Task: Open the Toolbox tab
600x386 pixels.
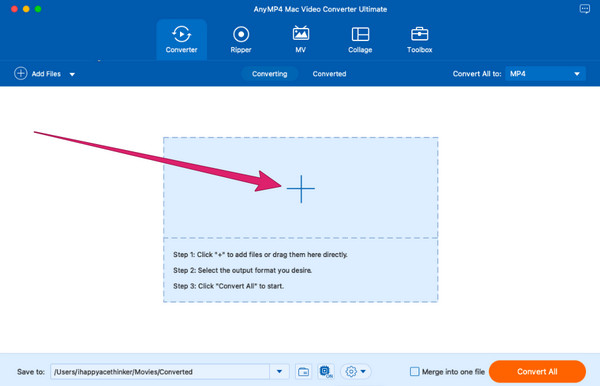Action: click(x=419, y=40)
